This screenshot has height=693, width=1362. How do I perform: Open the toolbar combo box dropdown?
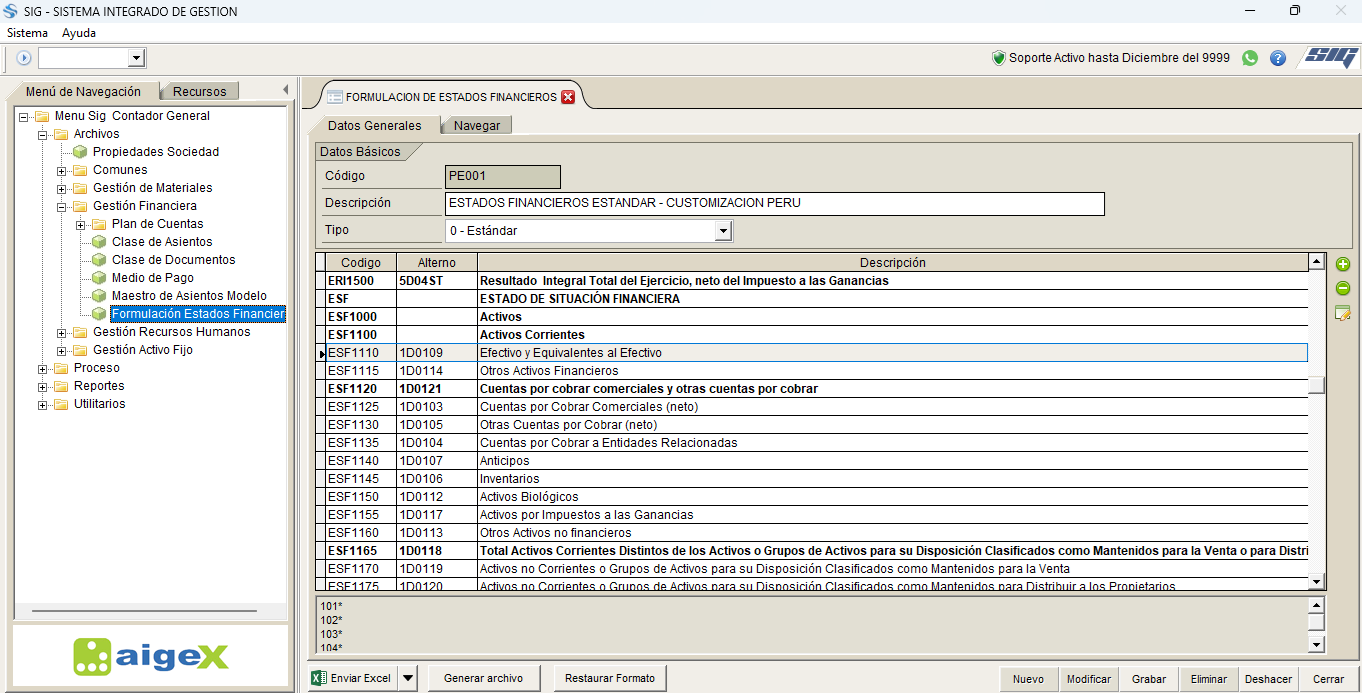click(137, 58)
